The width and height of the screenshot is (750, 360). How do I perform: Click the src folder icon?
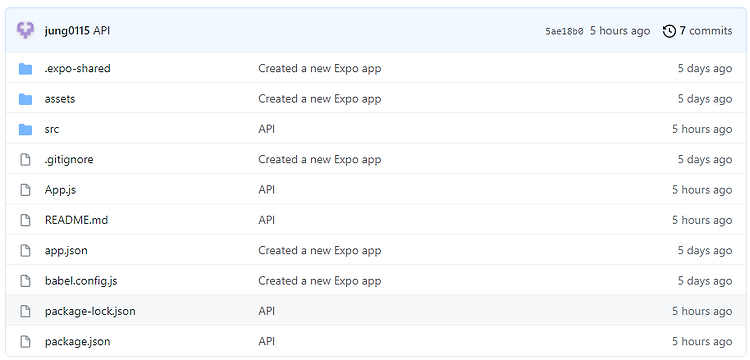click(25, 130)
